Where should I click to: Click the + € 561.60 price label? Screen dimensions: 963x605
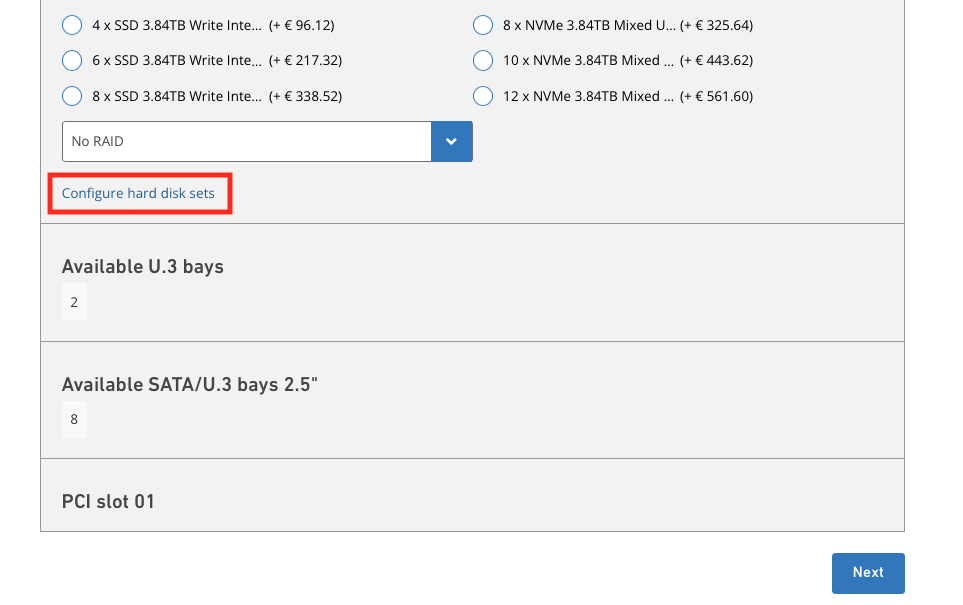pyautogui.click(x=716, y=96)
